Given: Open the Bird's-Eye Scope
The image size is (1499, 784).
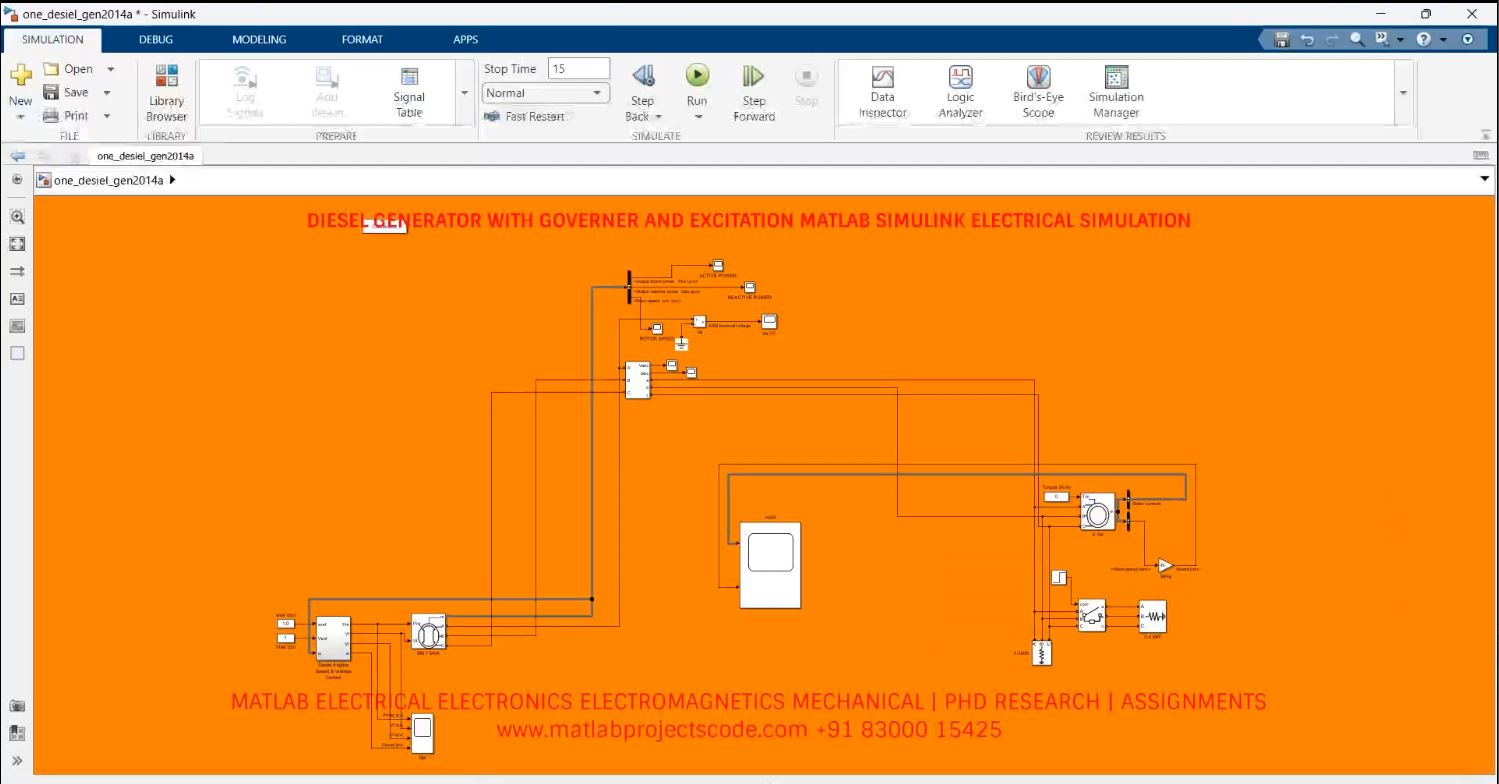Looking at the screenshot, I should (1036, 90).
